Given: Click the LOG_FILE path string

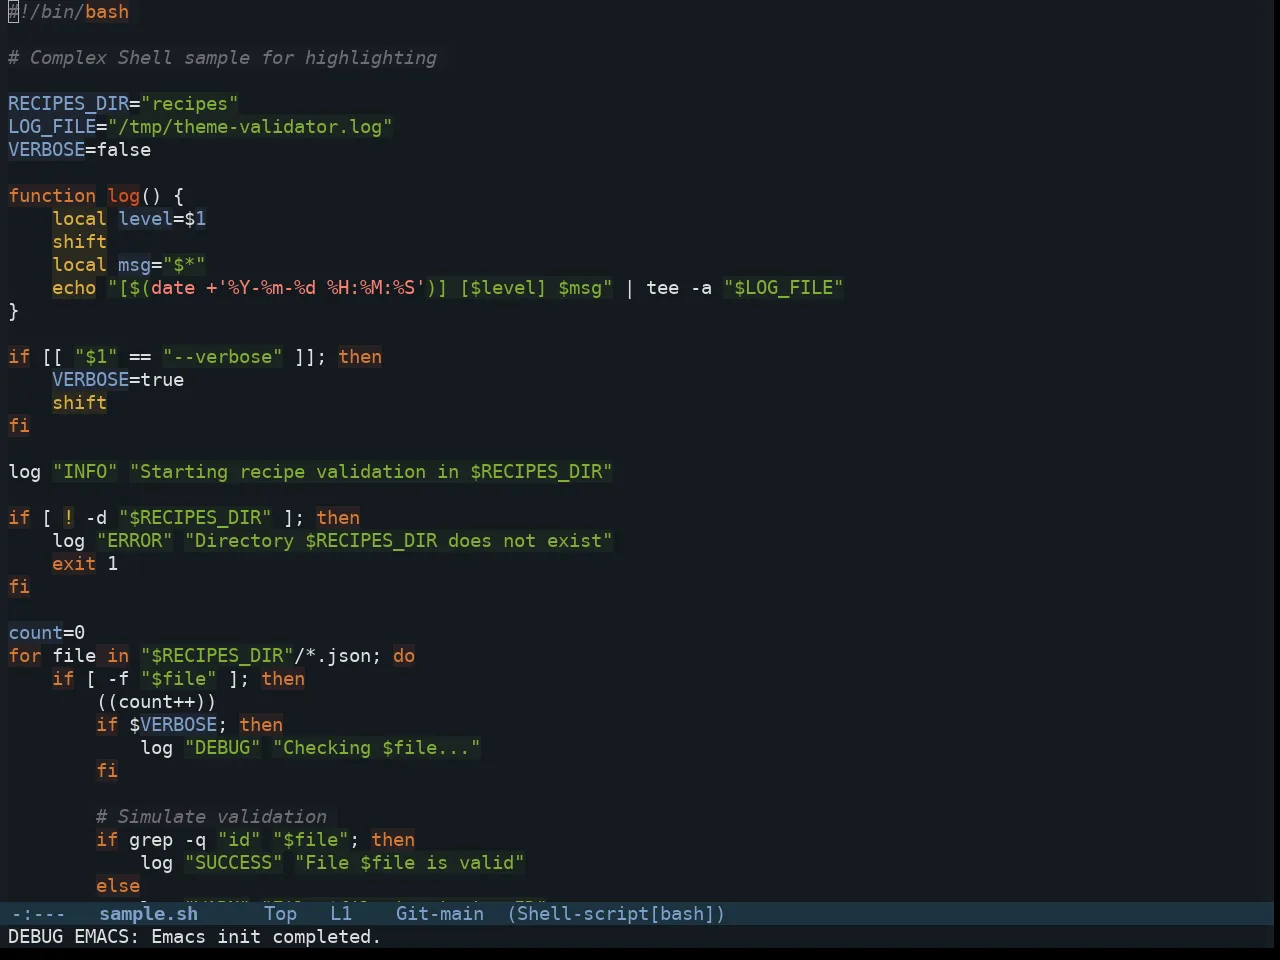Looking at the screenshot, I should click(x=250, y=127).
